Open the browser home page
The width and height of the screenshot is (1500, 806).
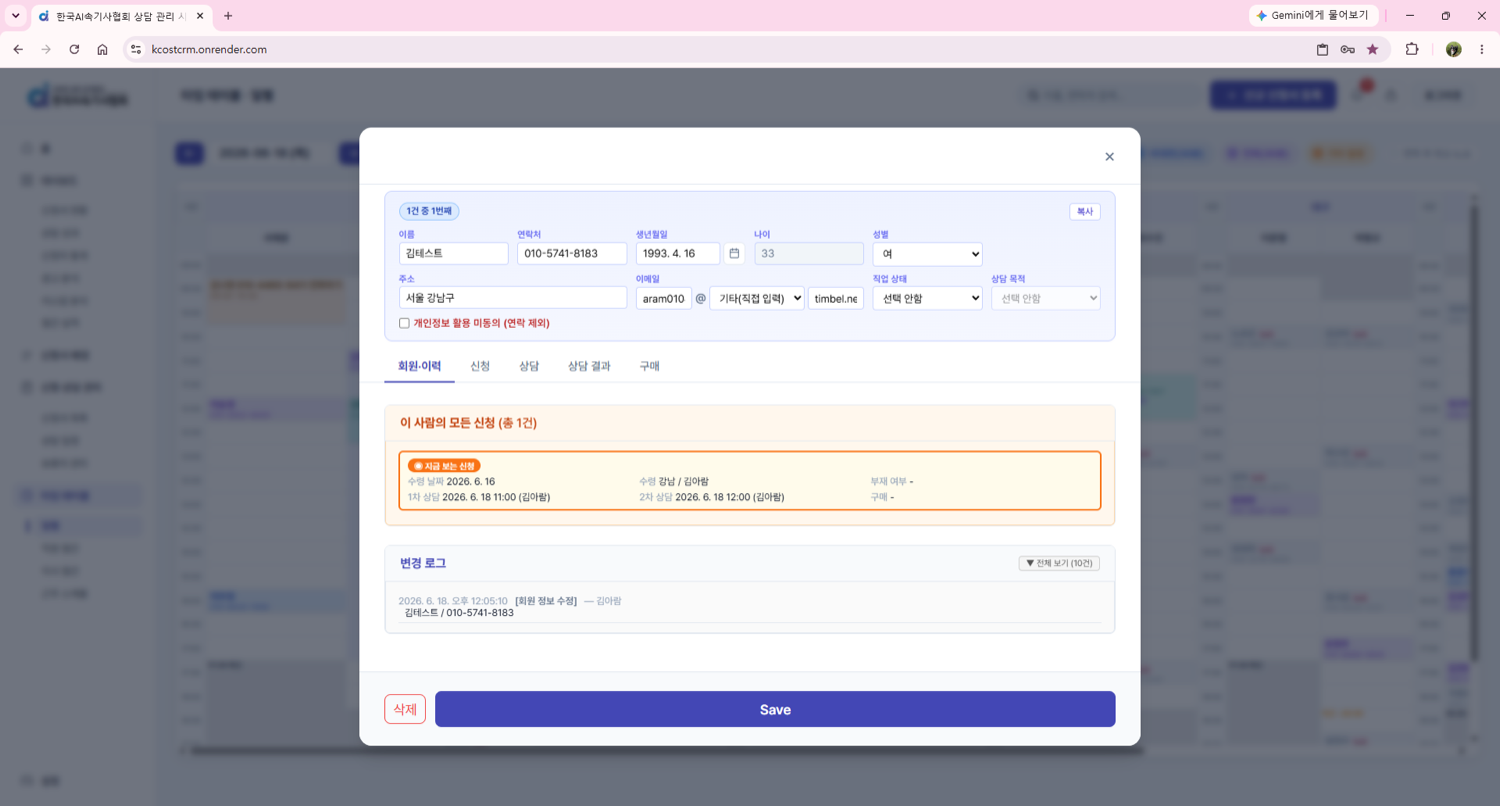102,49
